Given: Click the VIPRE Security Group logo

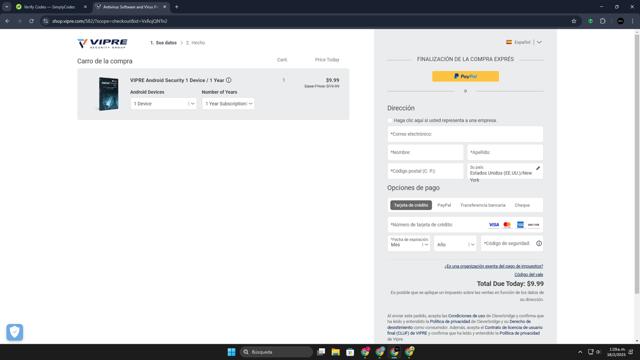Looking at the screenshot, I should (102, 43).
